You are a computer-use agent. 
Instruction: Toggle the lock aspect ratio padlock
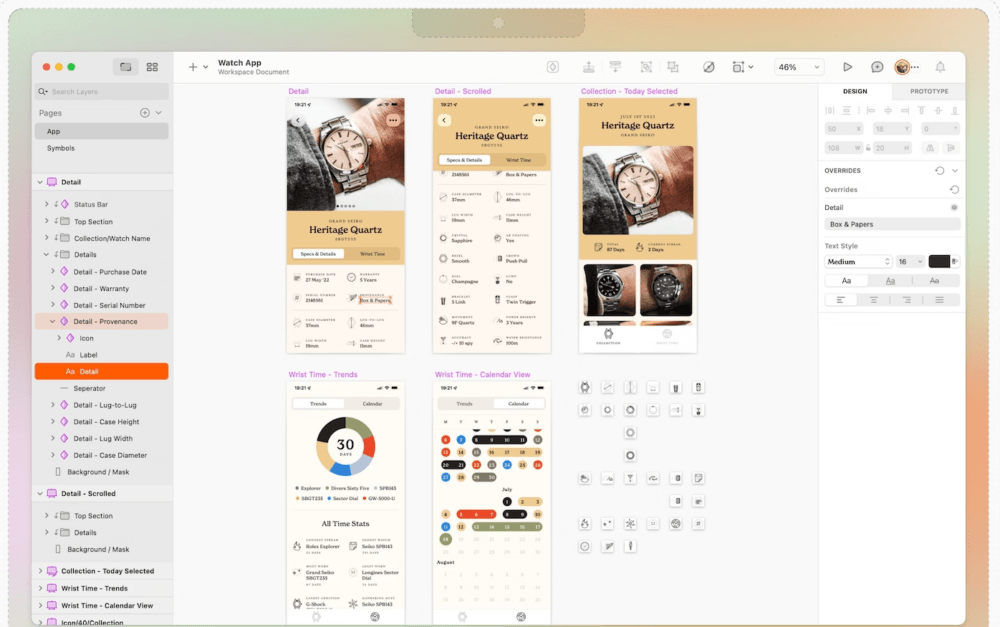point(868,148)
